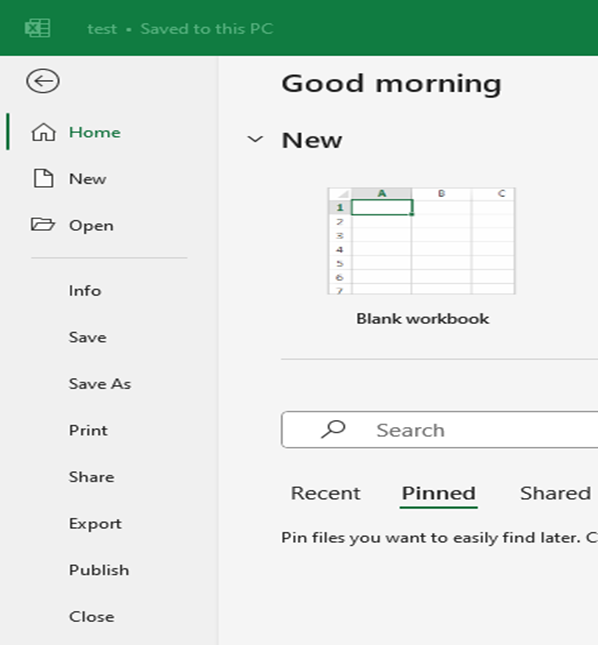This screenshot has height=645, width=598.
Task: Click the back arrow to return to workbook
Action: [x=43, y=81]
